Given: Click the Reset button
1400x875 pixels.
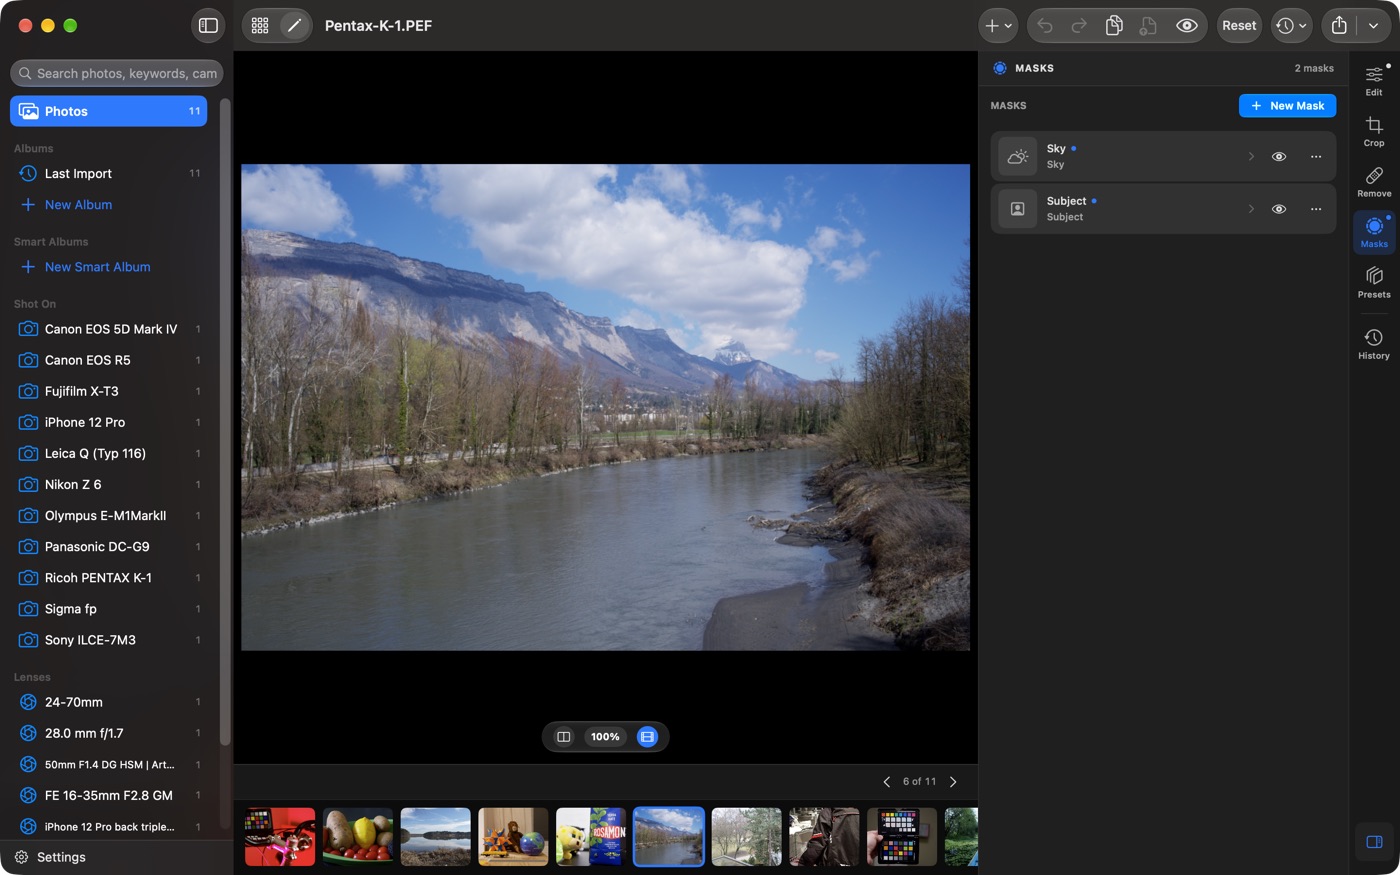Looking at the screenshot, I should point(1239,26).
